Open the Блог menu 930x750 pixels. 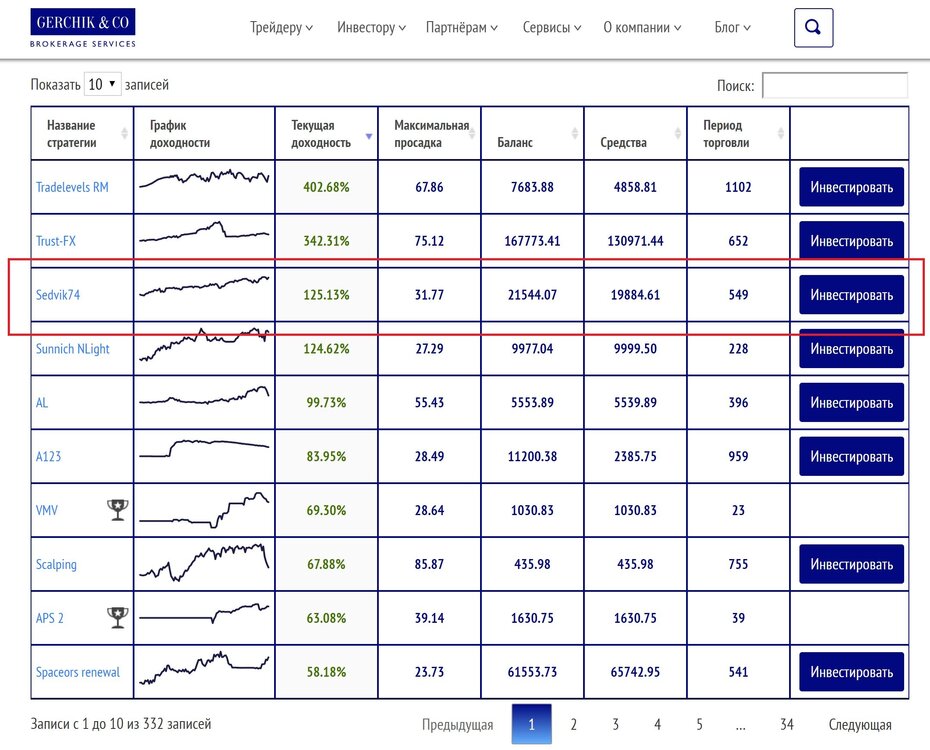(x=732, y=27)
